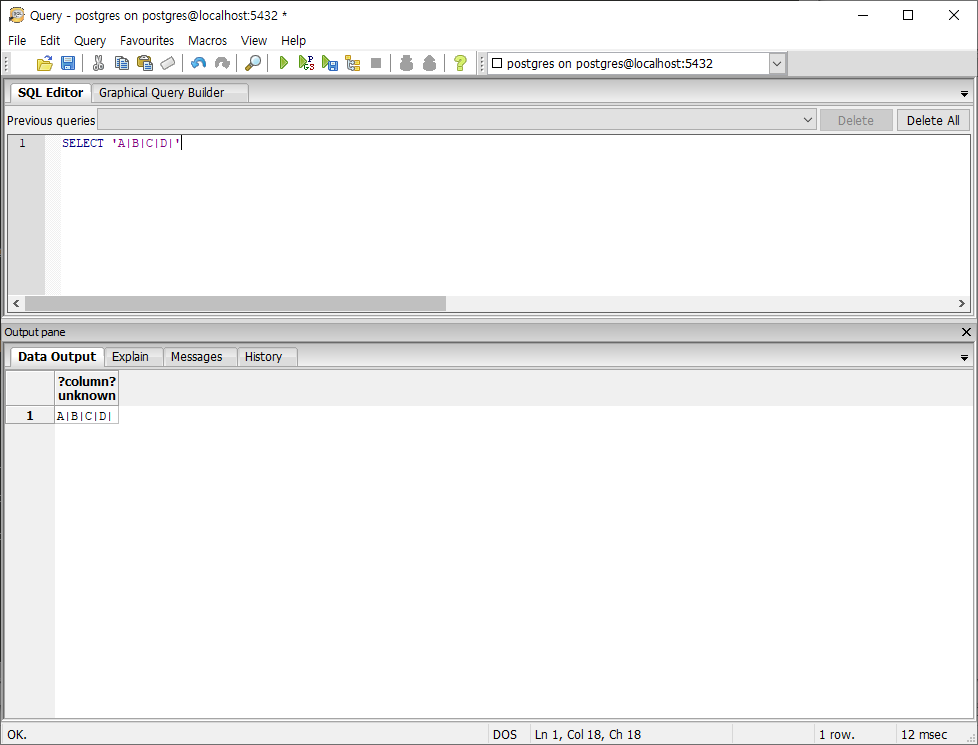The height and width of the screenshot is (745, 978).
Task: Open the Help menu
Action: pyautogui.click(x=293, y=41)
